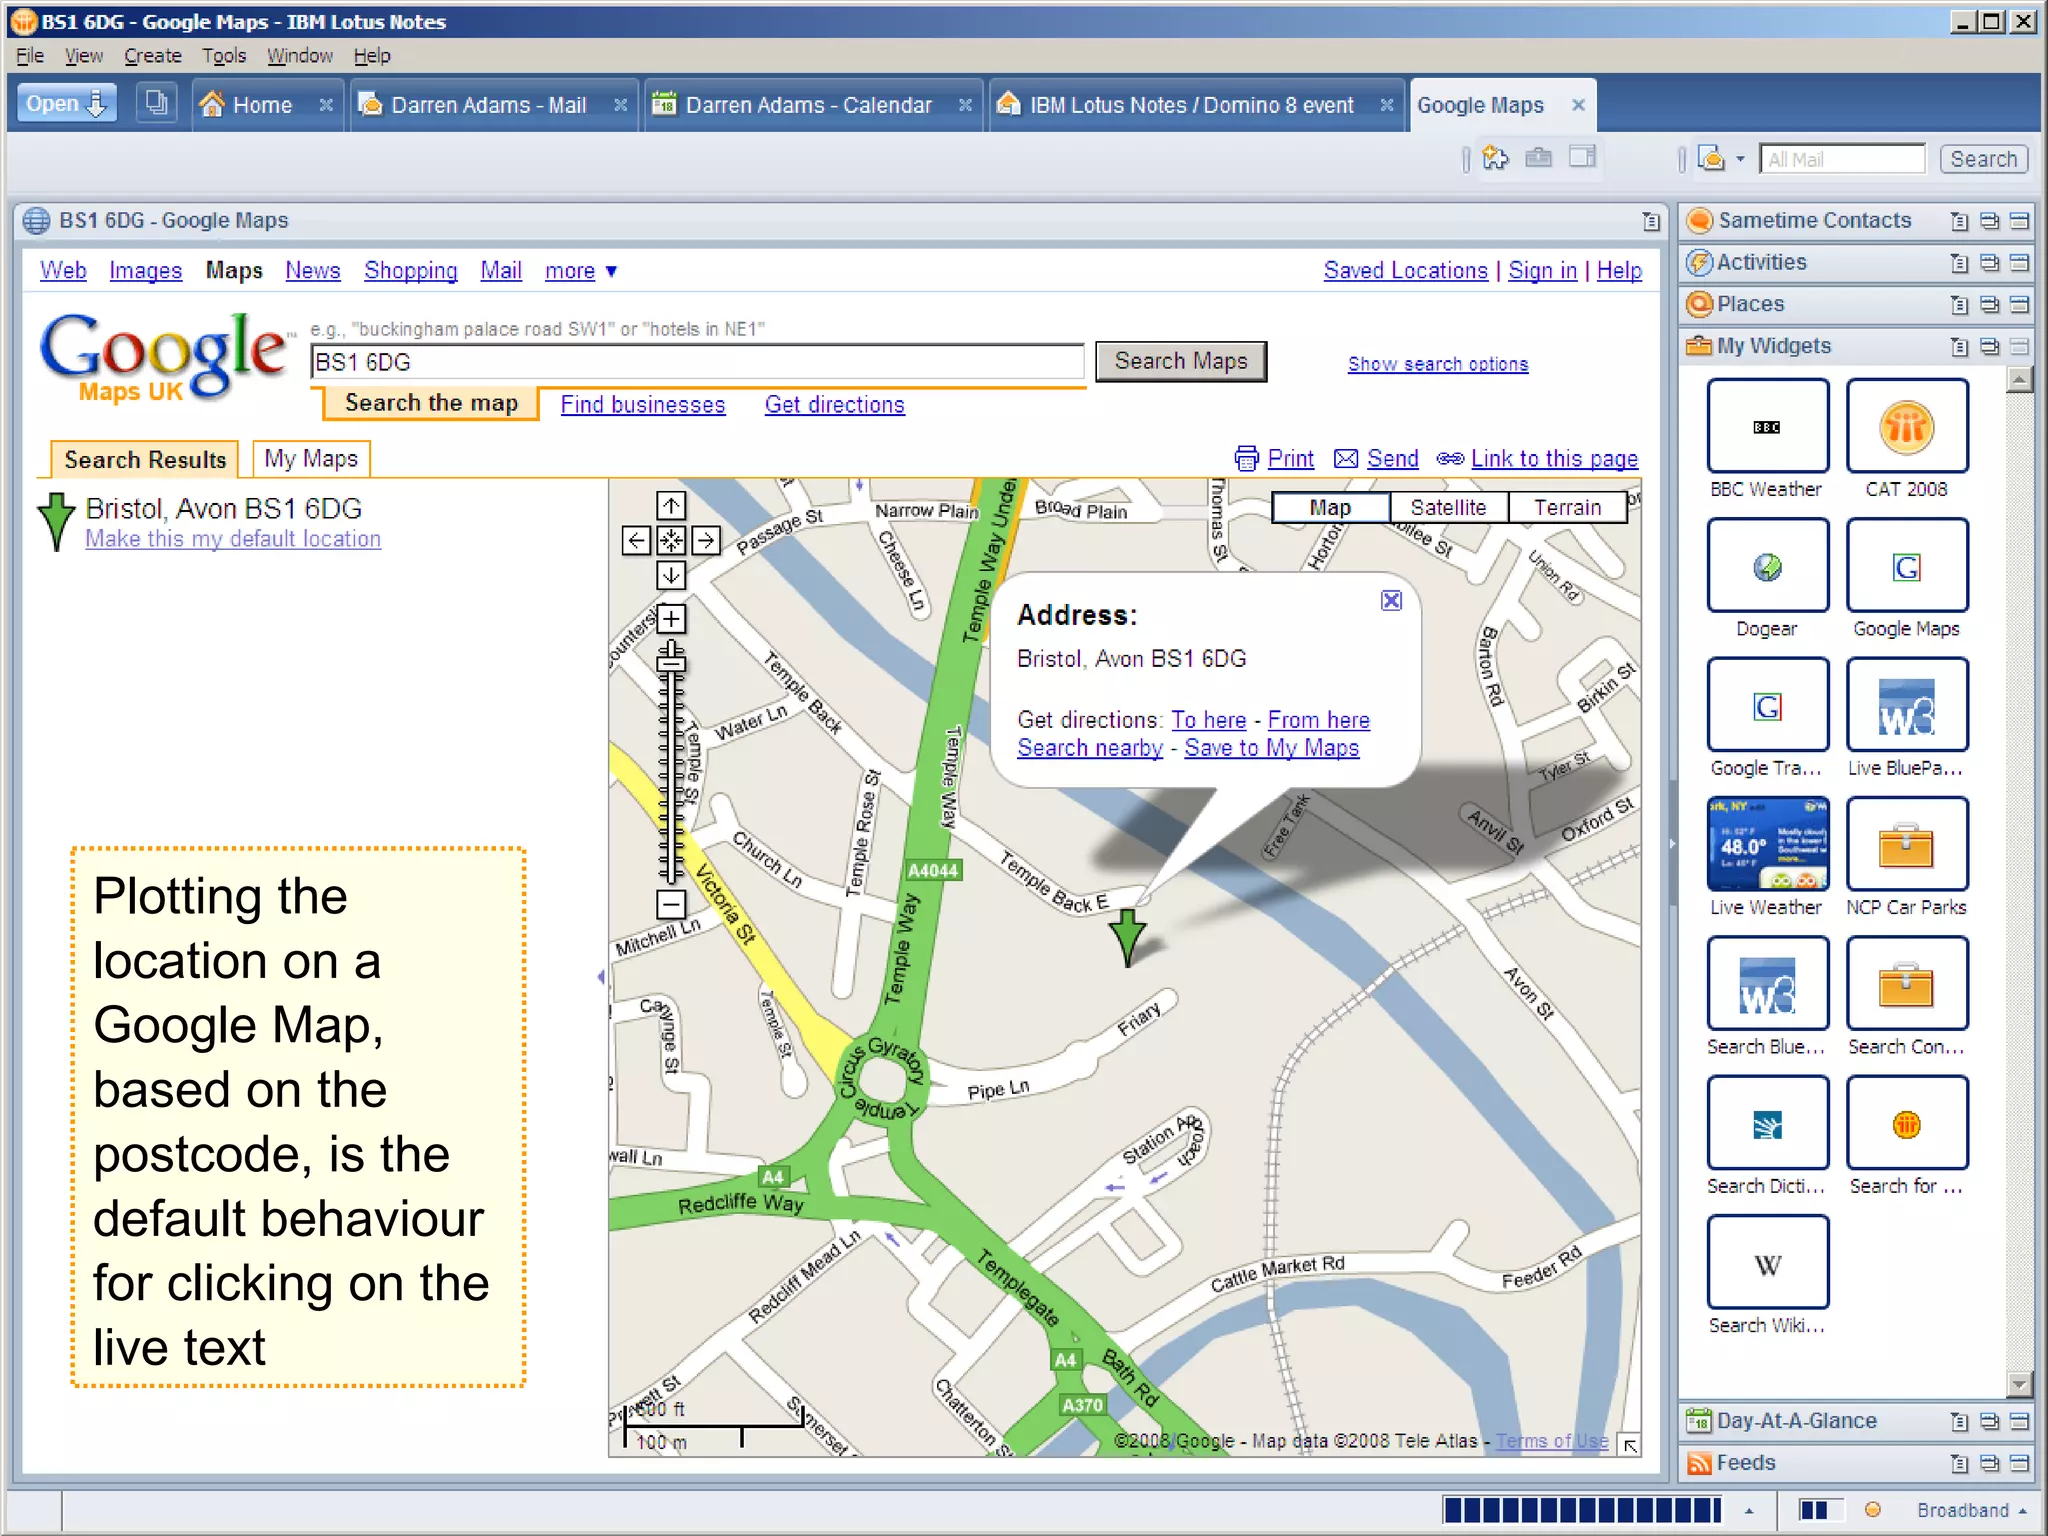
Task: Open the CAT 2008 widget
Action: coord(1907,426)
